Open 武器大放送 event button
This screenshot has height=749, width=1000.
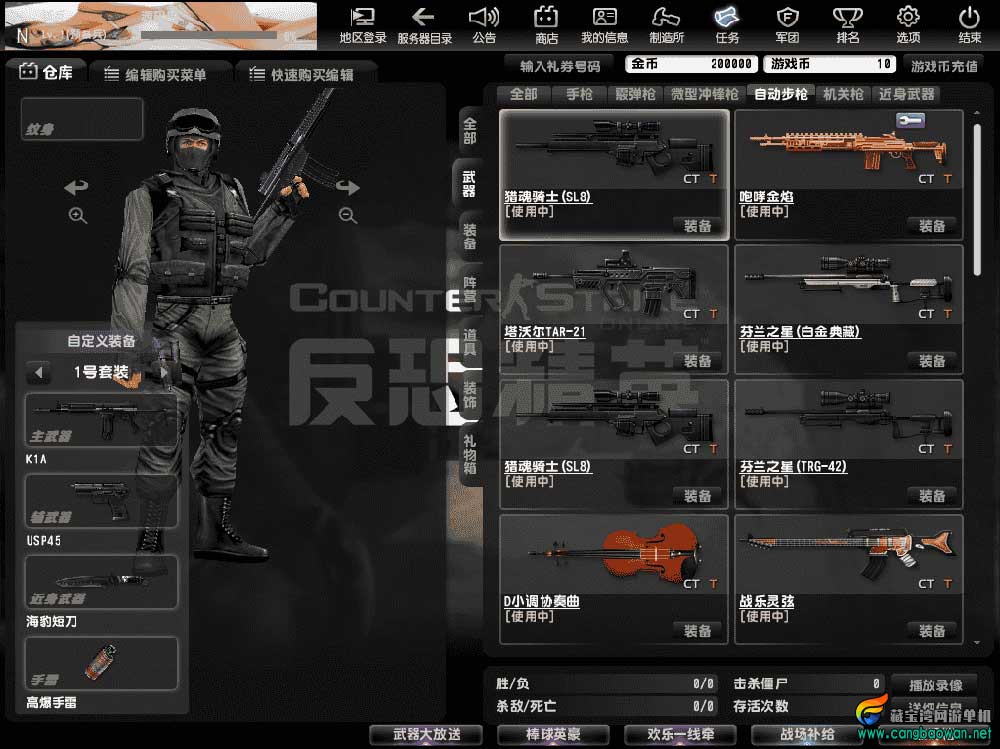[426, 734]
